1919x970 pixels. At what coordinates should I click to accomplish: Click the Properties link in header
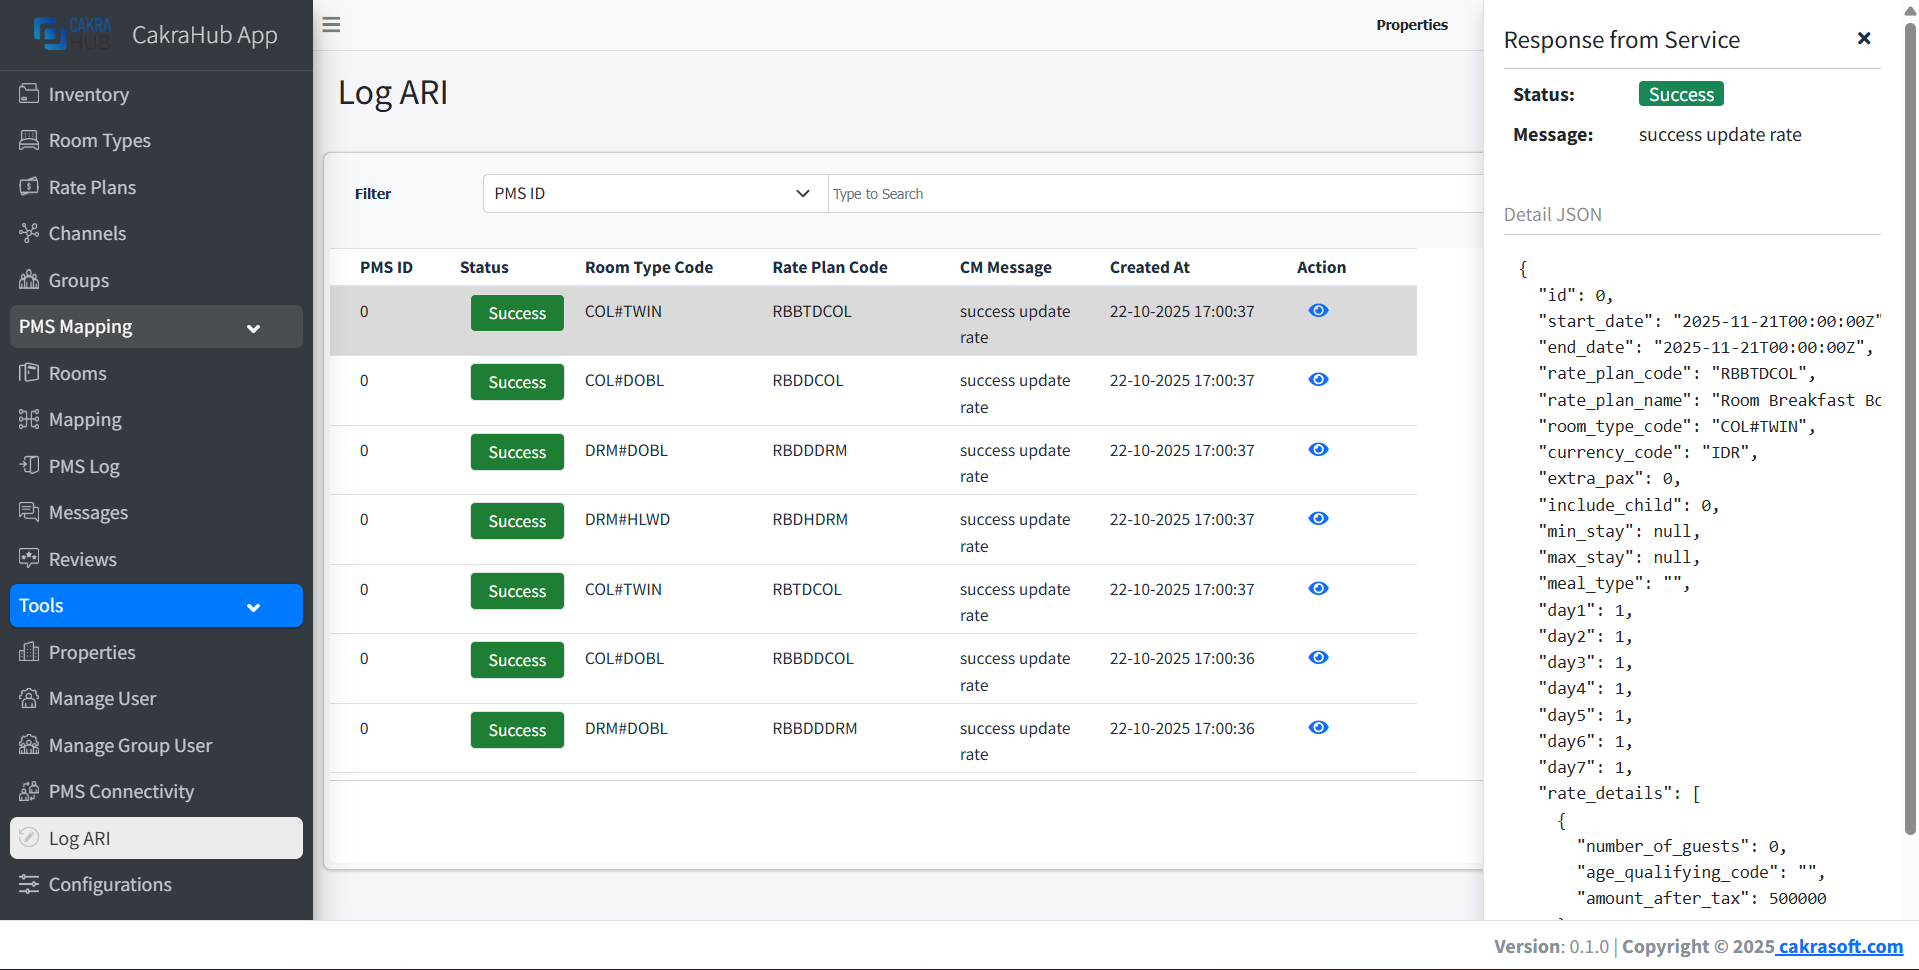1411,25
